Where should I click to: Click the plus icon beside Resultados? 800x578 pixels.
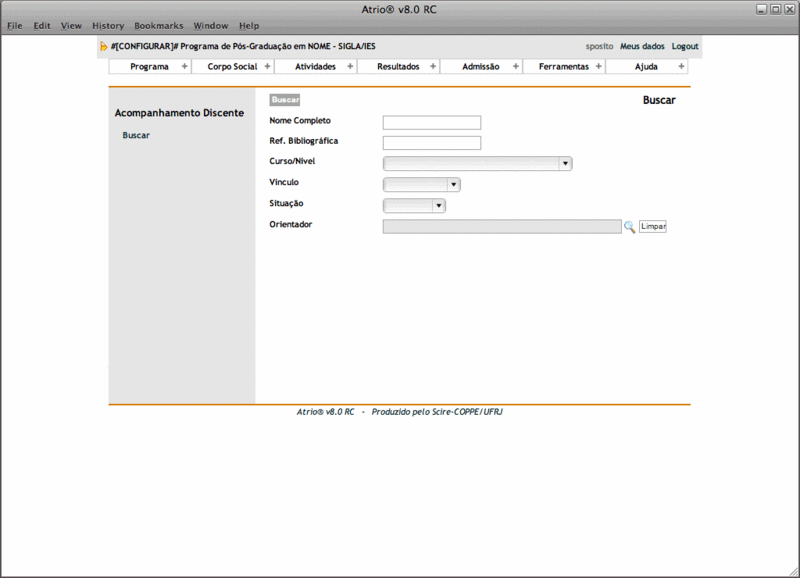[433, 67]
